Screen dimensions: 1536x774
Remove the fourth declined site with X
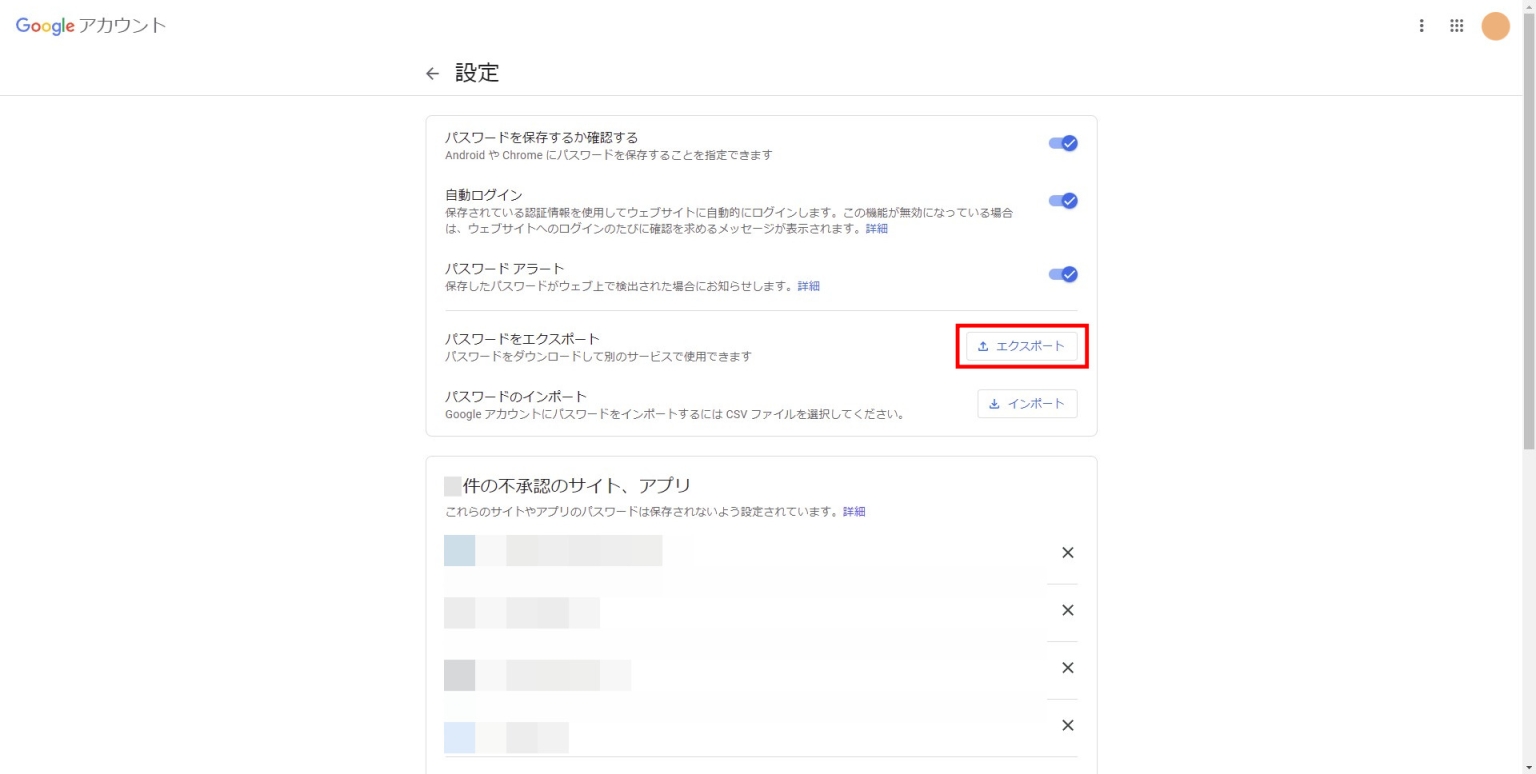click(x=1067, y=725)
